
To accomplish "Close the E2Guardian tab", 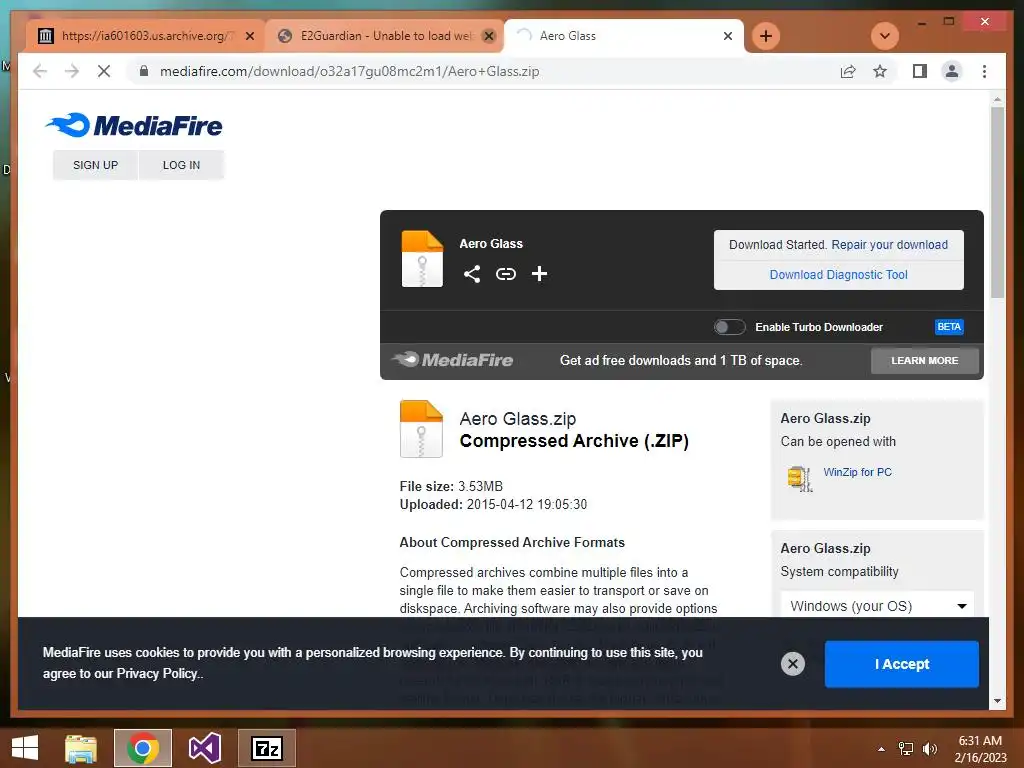I will [x=488, y=36].
